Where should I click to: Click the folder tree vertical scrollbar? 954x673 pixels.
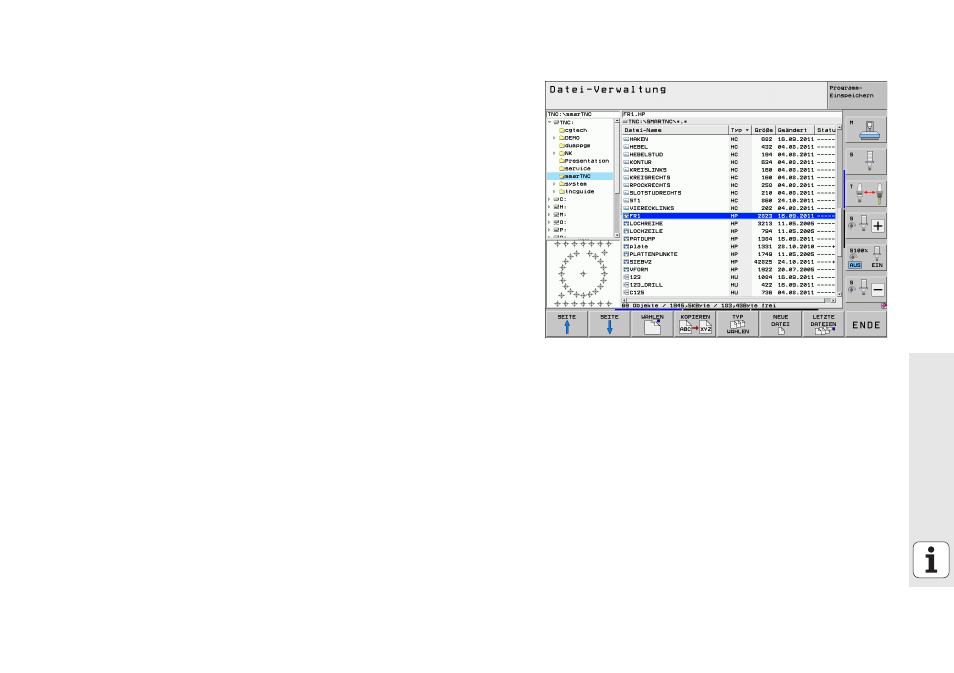617,178
